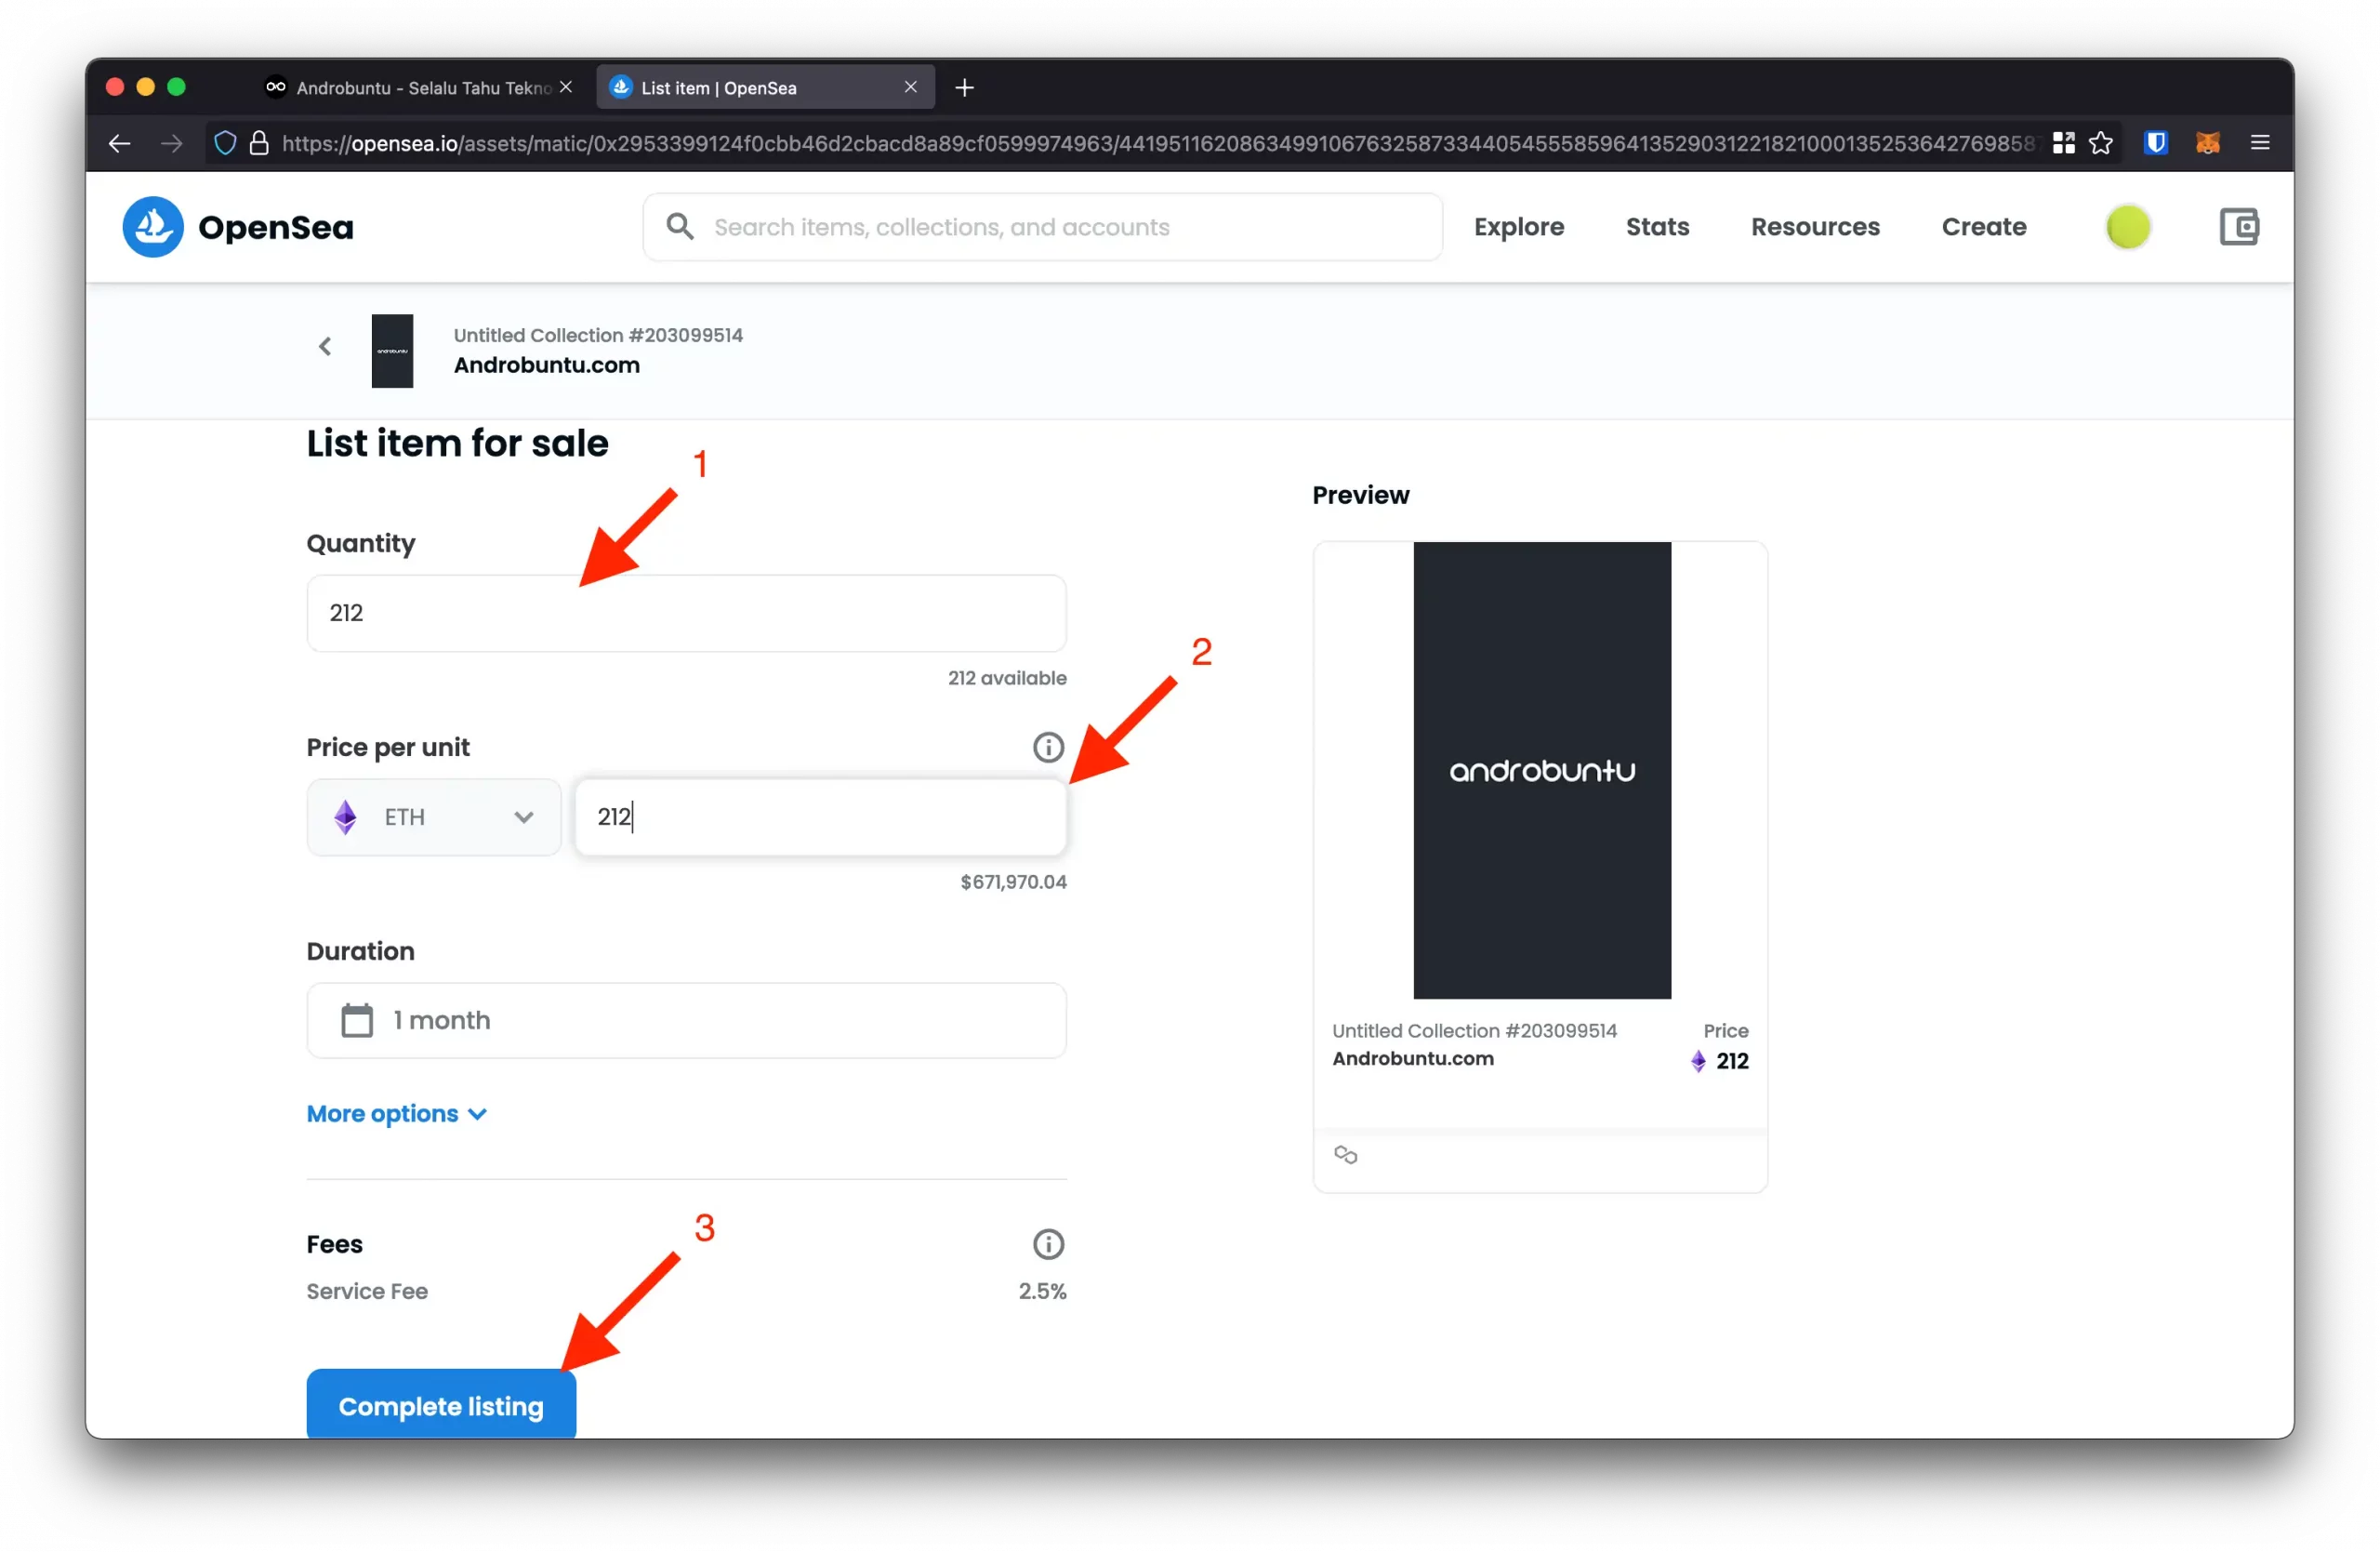Click the Price per unit info icon
Viewport: 2380px width, 1552px height.
point(1047,747)
